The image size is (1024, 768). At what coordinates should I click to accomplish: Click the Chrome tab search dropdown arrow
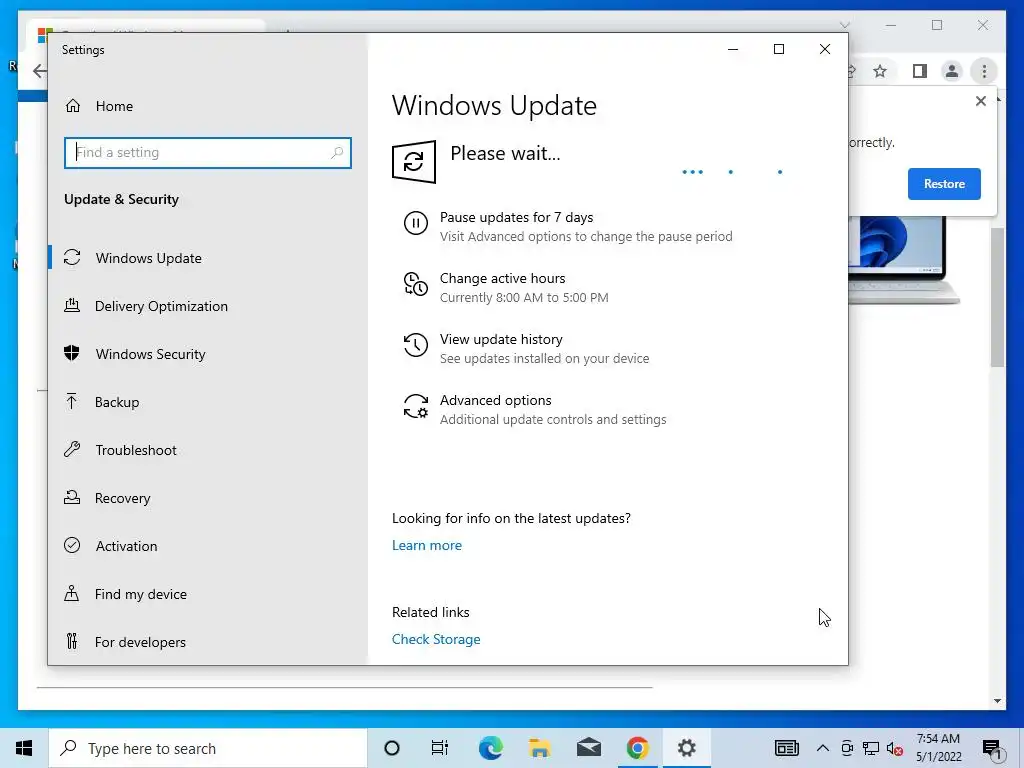(x=844, y=25)
